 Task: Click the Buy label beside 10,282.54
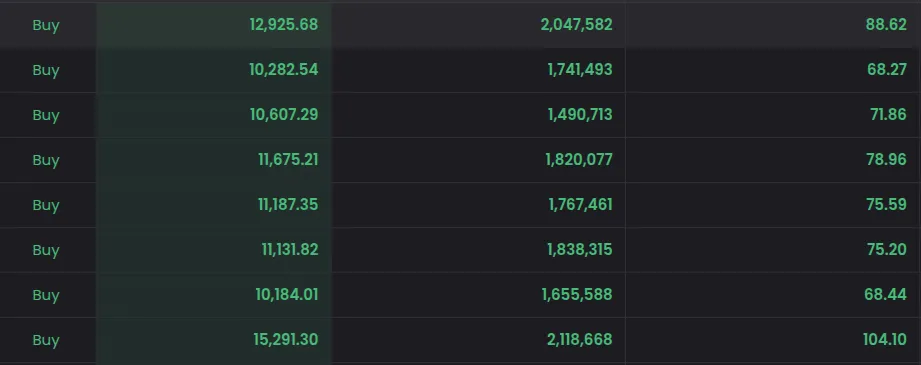(x=46, y=70)
